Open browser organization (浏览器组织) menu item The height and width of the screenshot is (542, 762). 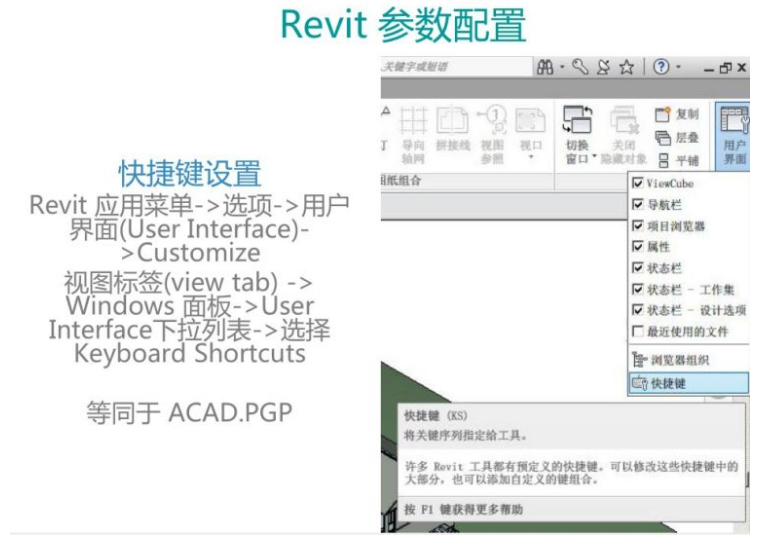point(689,360)
